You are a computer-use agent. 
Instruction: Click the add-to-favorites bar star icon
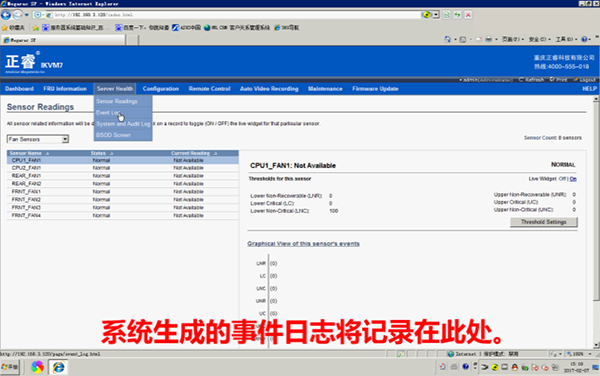tap(36, 28)
